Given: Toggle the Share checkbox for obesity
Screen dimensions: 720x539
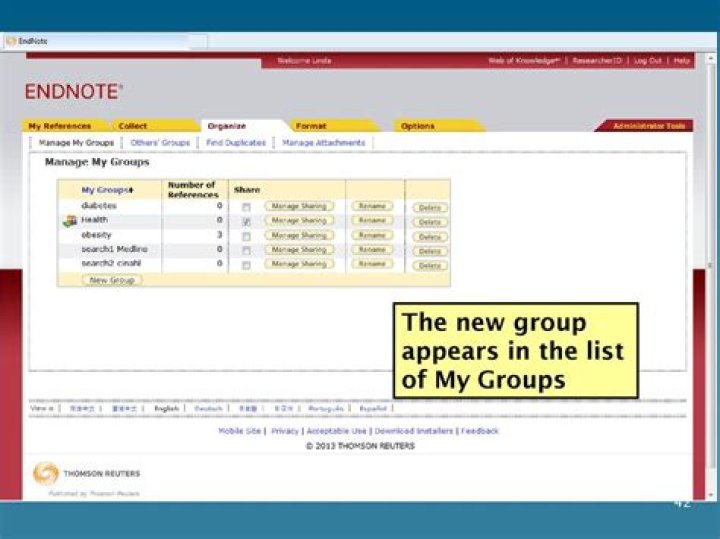Looking at the screenshot, I should point(247,237).
